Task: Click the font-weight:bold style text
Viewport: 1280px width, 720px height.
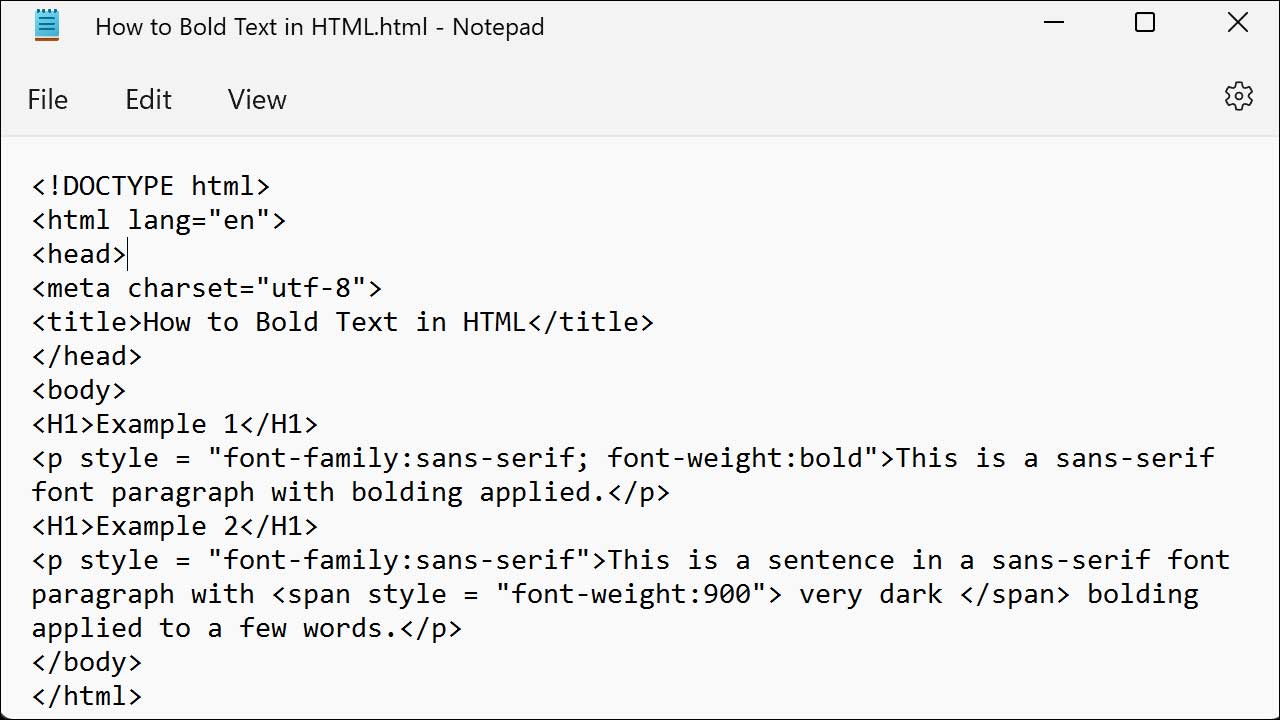Action: coord(735,458)
